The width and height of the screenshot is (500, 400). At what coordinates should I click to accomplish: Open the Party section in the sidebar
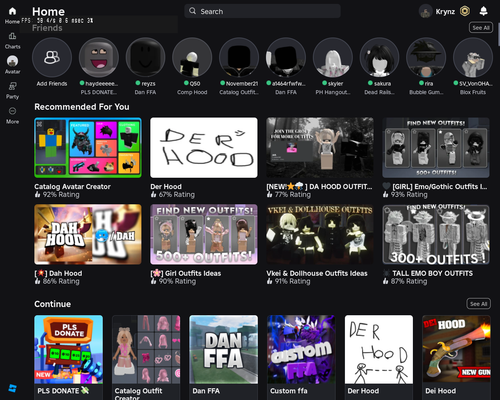[12, 87]
